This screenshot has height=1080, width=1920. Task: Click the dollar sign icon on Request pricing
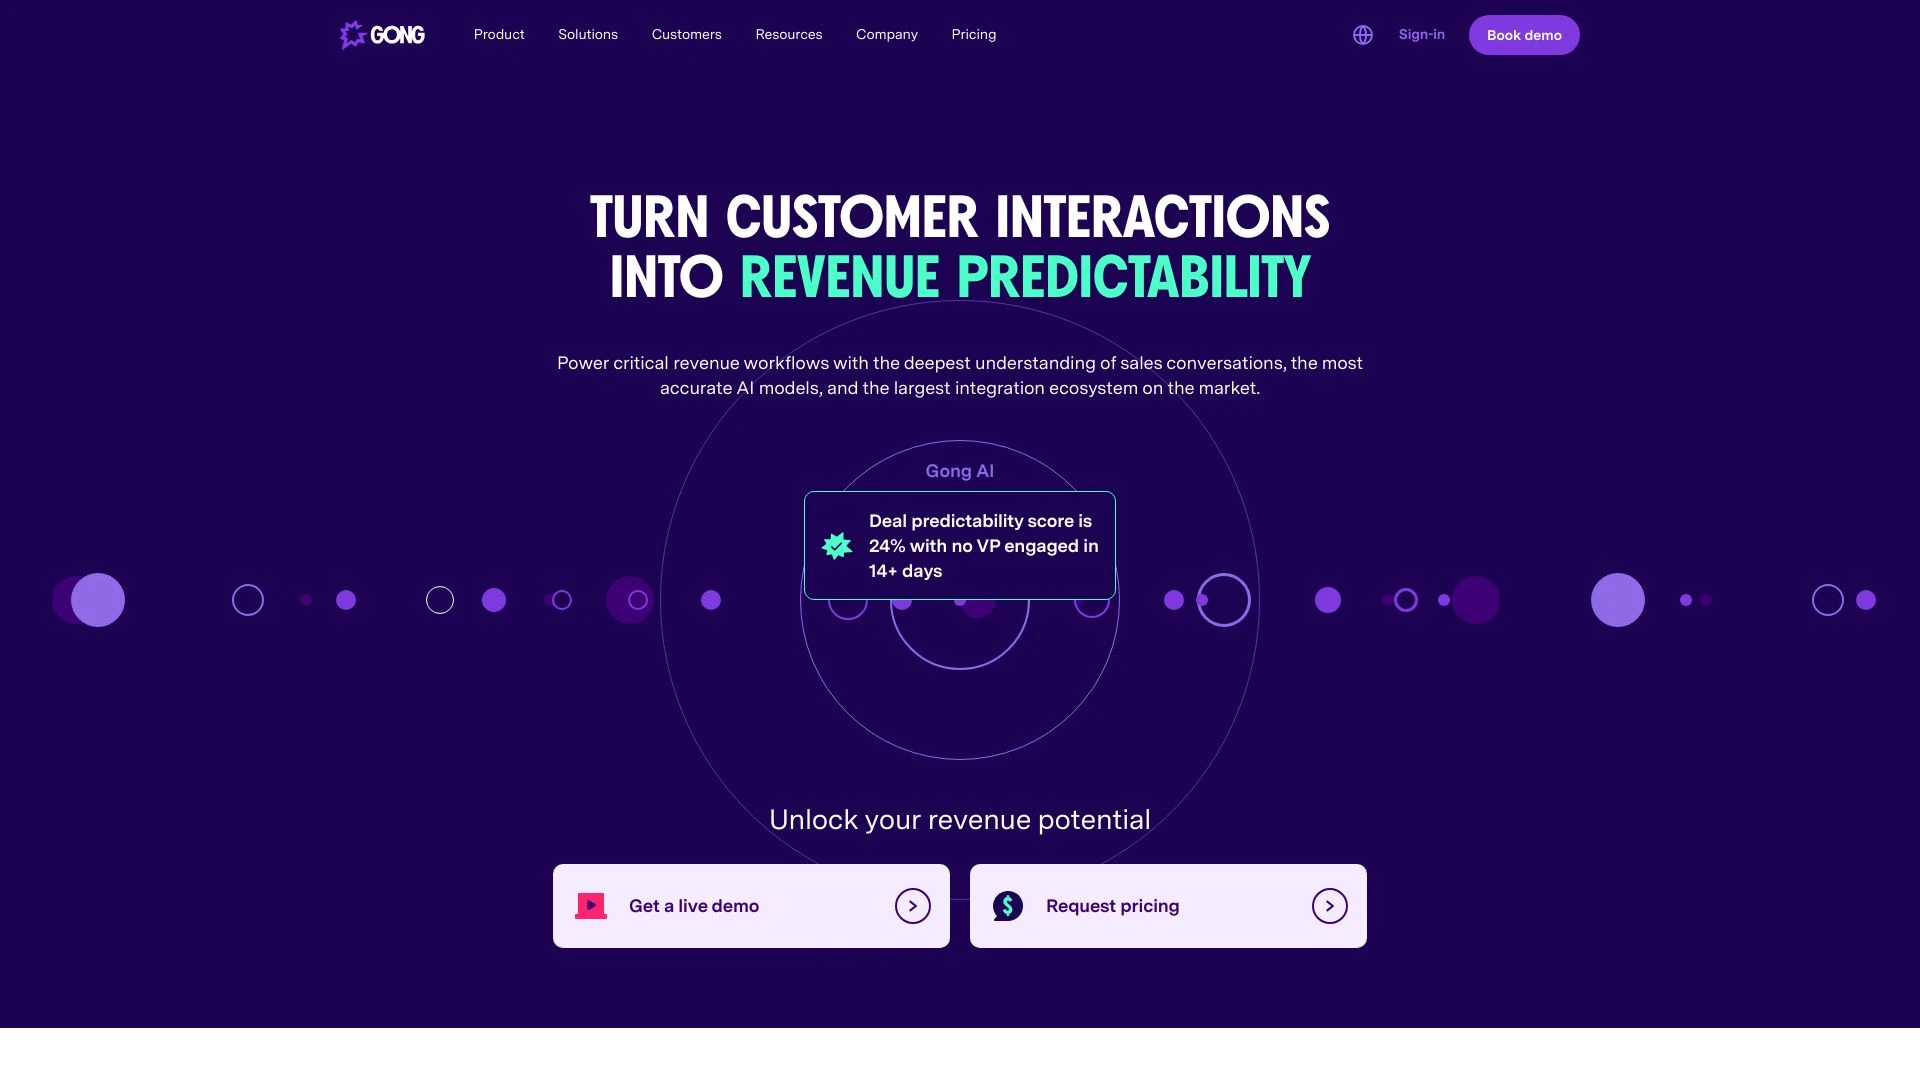[x=1006, y=905]
